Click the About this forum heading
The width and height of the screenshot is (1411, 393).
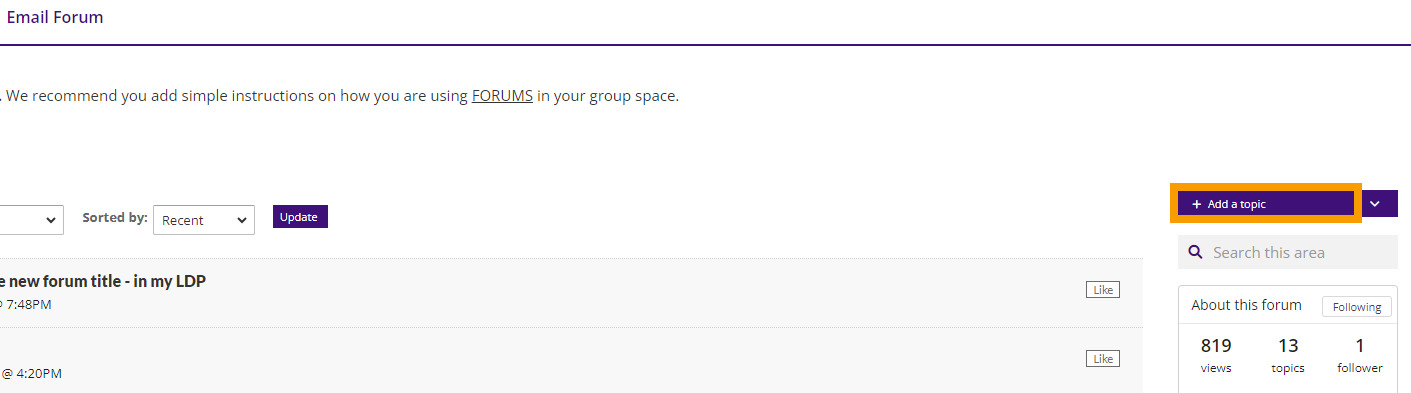(x=1246, y=305)
